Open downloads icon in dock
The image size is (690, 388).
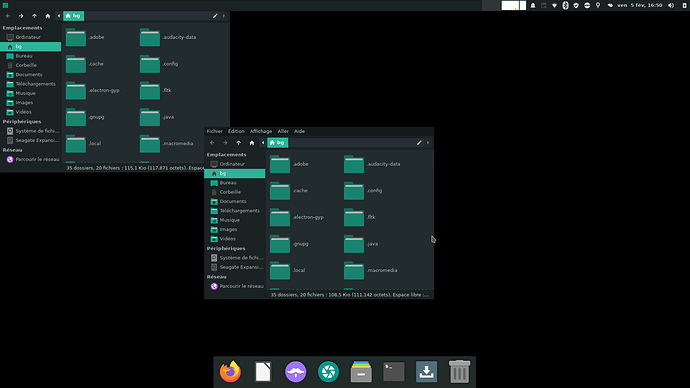pos(426,372)
